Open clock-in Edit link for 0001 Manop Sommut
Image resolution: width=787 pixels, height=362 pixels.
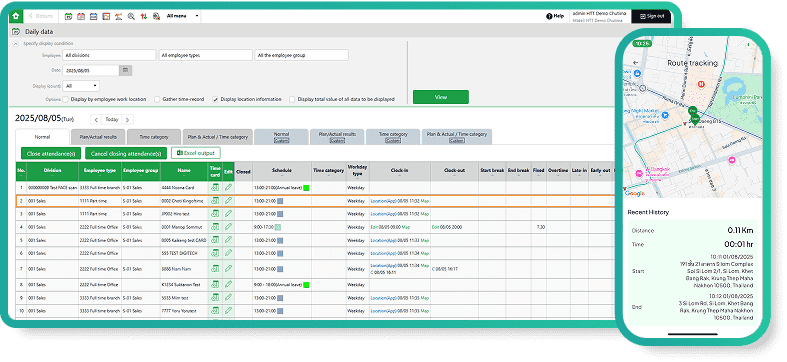pos(374,227)
